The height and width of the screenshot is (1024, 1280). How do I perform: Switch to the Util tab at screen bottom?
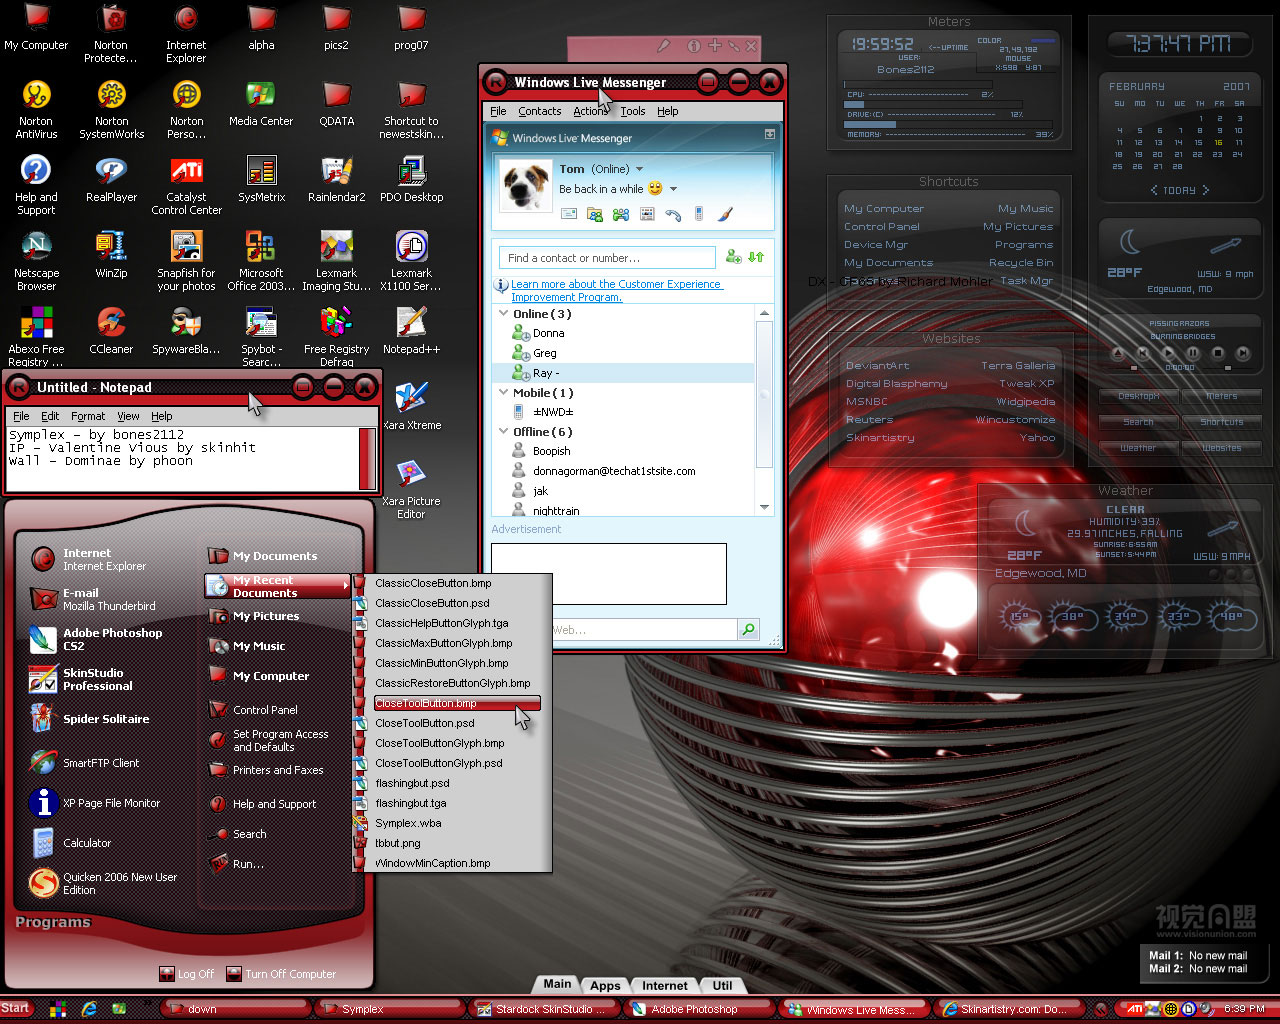(723, 985)
